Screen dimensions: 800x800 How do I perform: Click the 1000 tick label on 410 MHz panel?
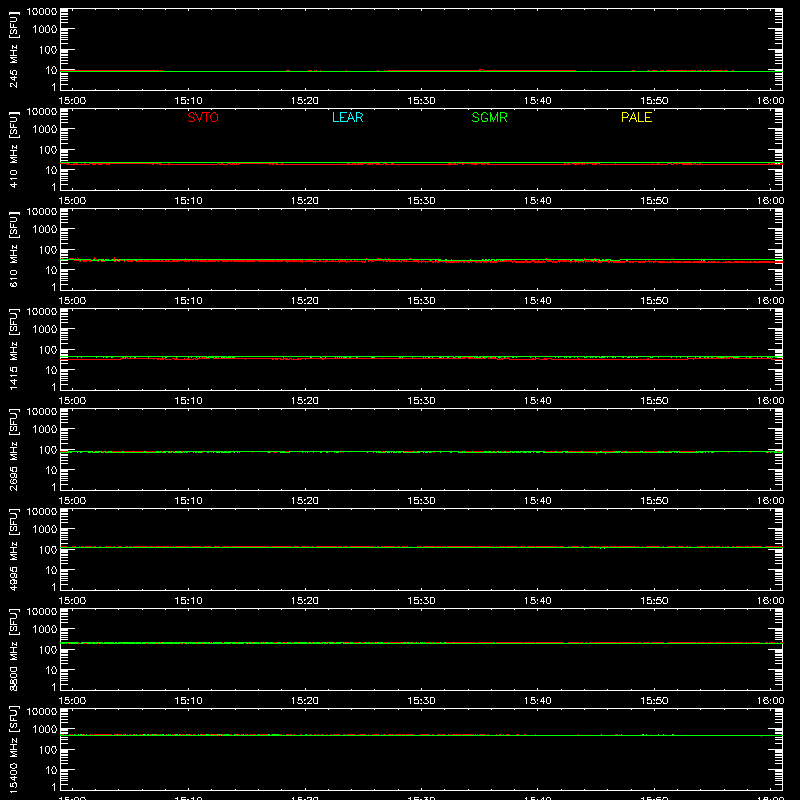(45, 130)
